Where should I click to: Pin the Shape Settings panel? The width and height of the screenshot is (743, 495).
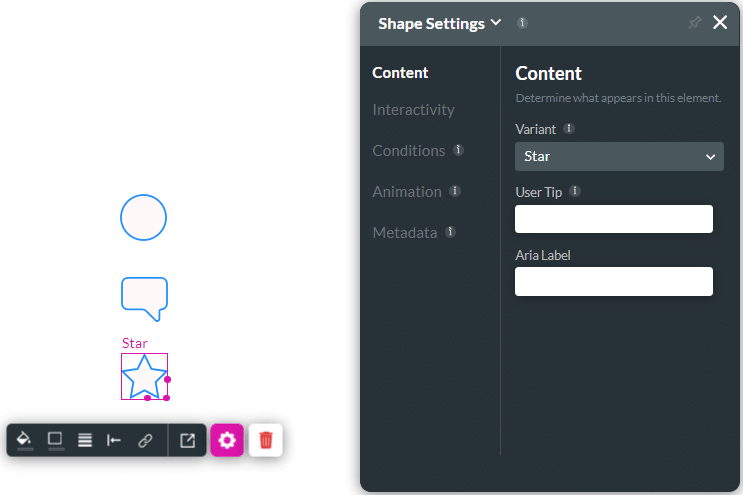(695, 23)
